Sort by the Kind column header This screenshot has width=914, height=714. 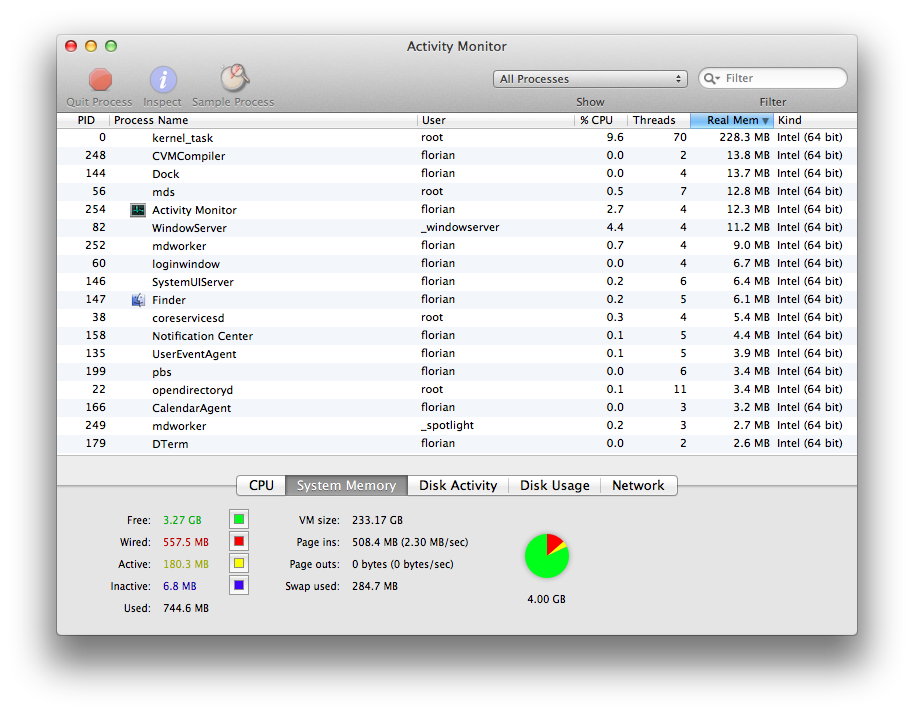[815, 120]
